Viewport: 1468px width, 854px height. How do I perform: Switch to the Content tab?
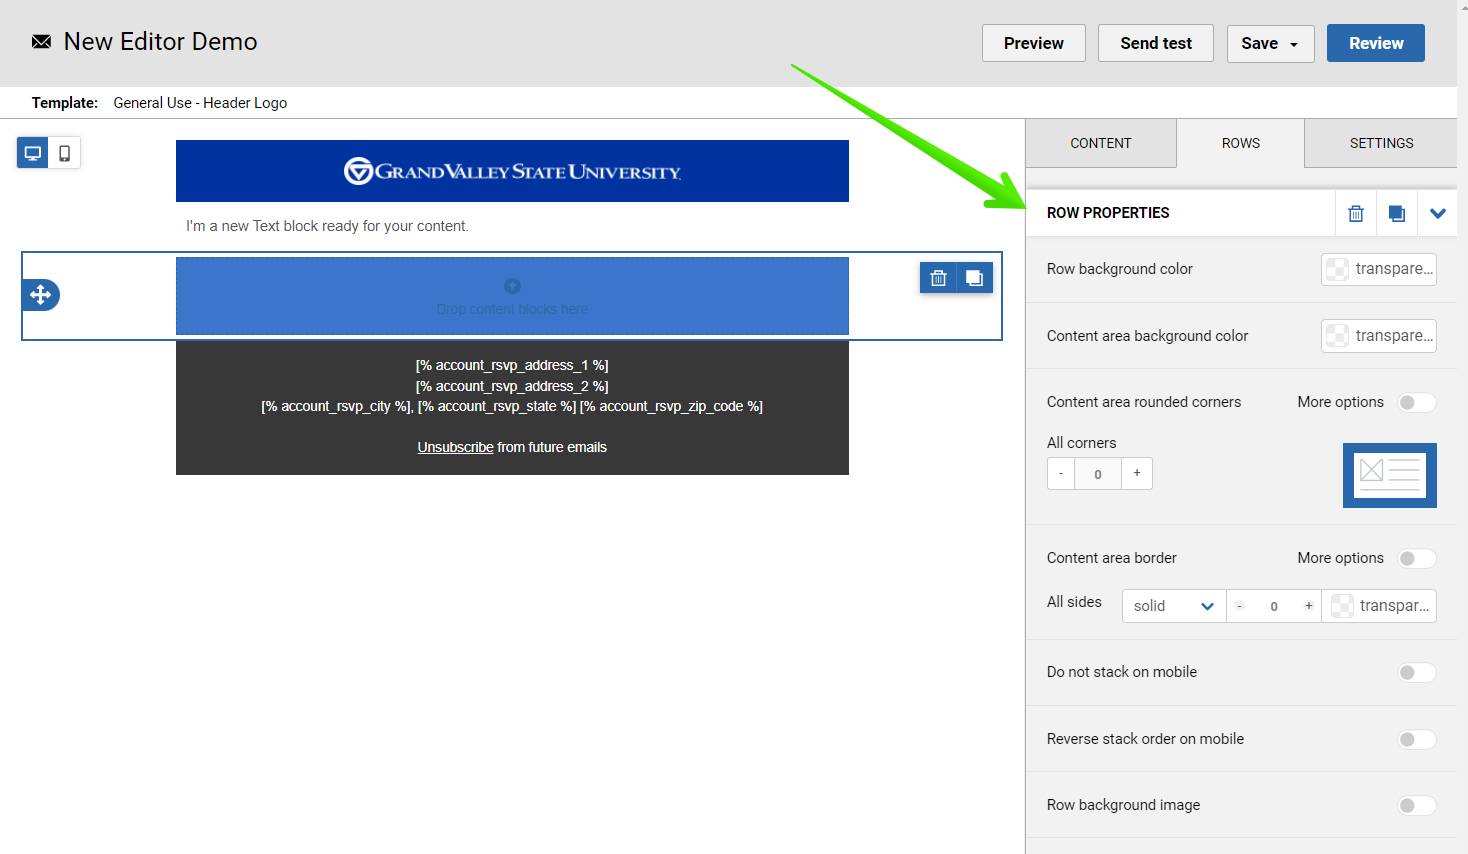point(1100,143)
